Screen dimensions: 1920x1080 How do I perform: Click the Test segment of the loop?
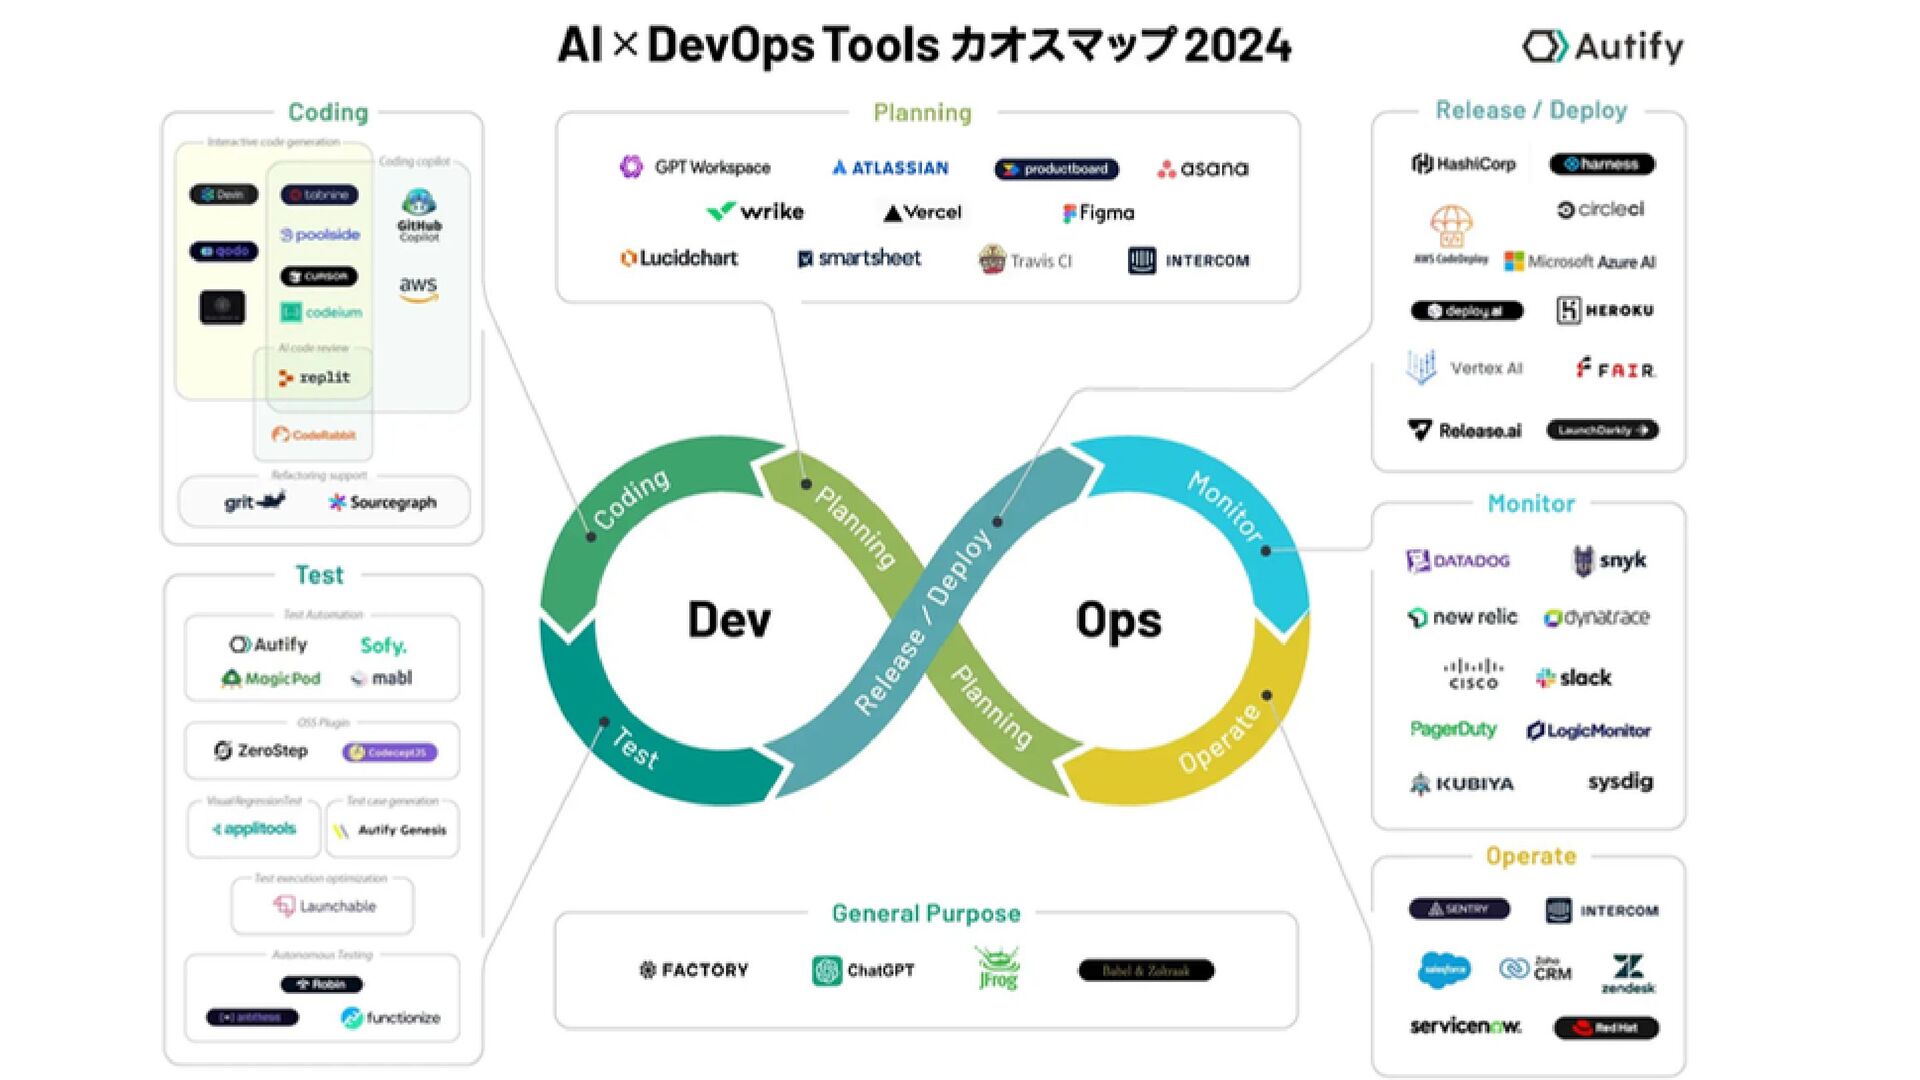[636, 748]
